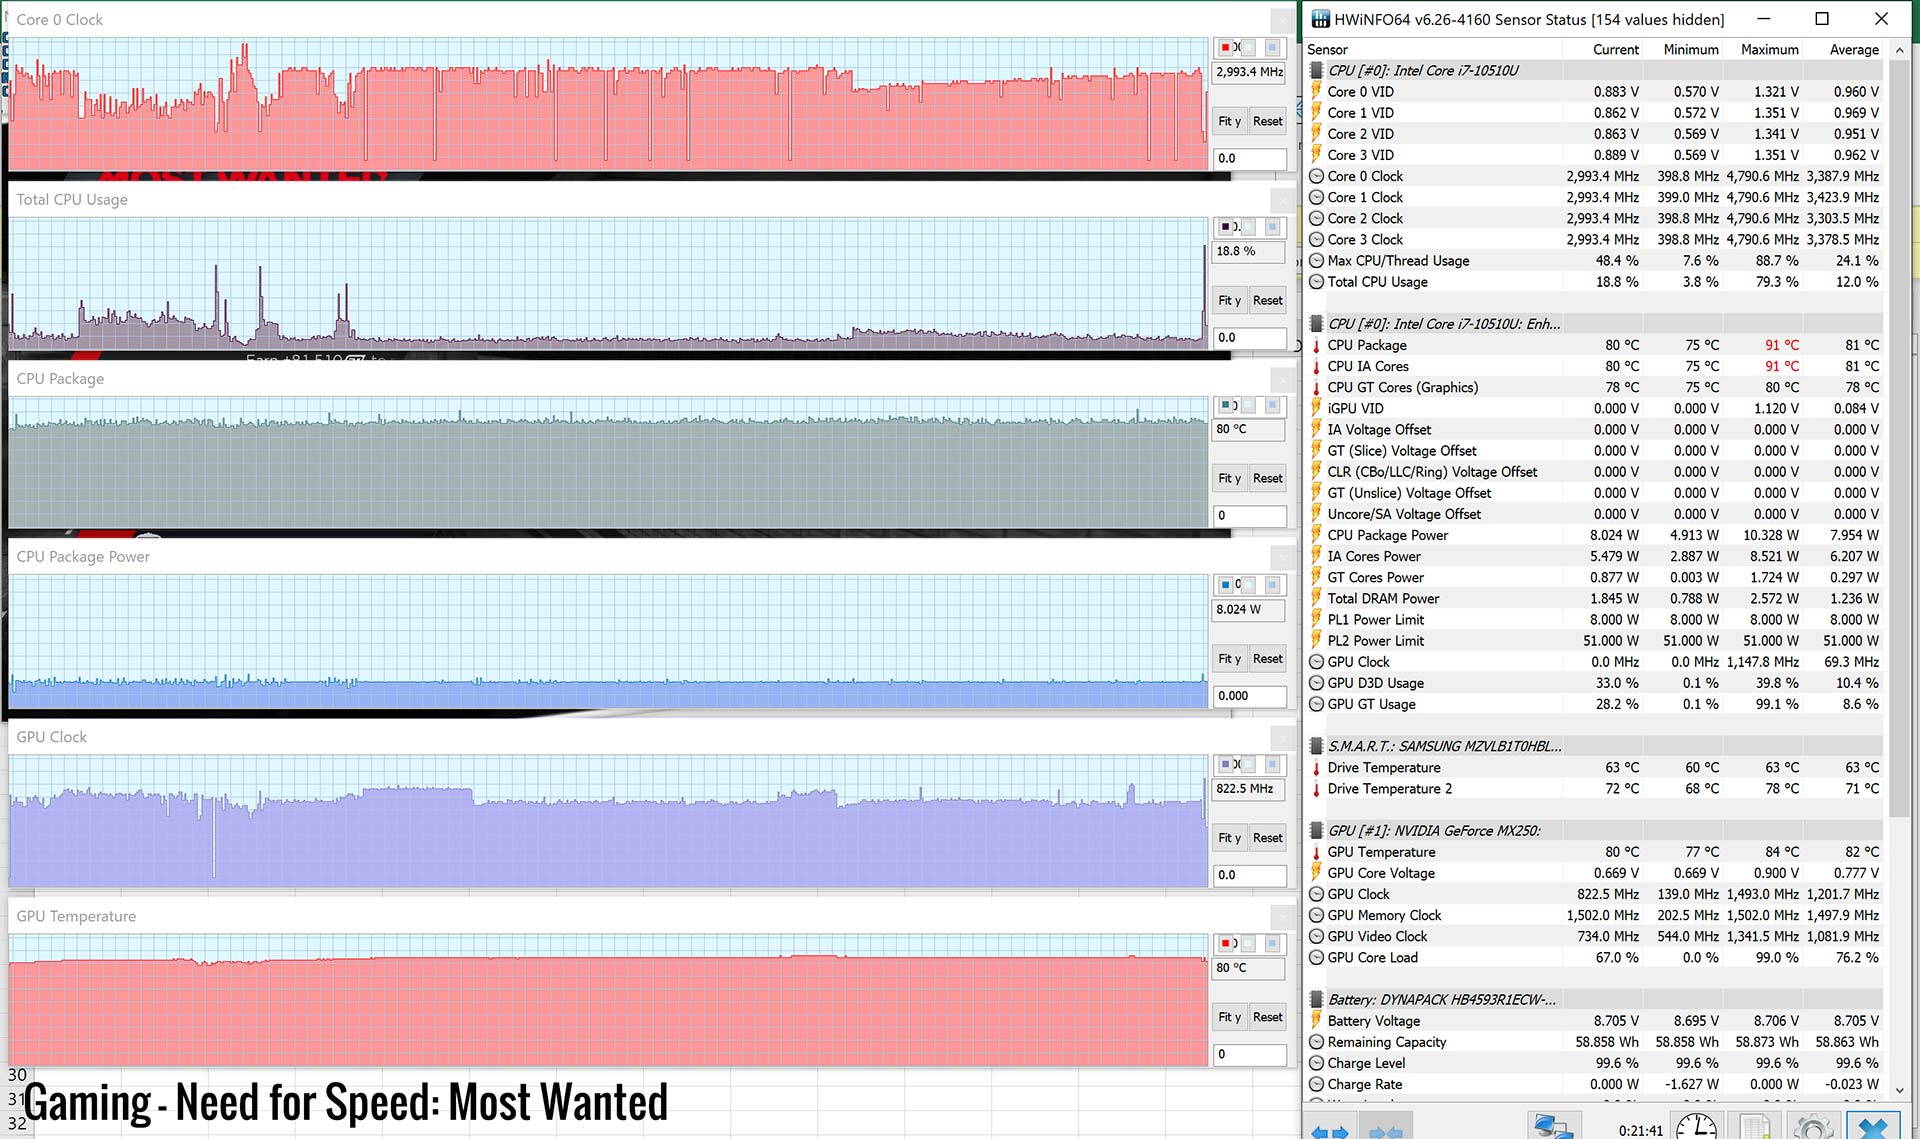Click the red color swatch in Core 0 Clock graph
Viewport: 1920px width, 1139px height.
(x=1225, y=47)
